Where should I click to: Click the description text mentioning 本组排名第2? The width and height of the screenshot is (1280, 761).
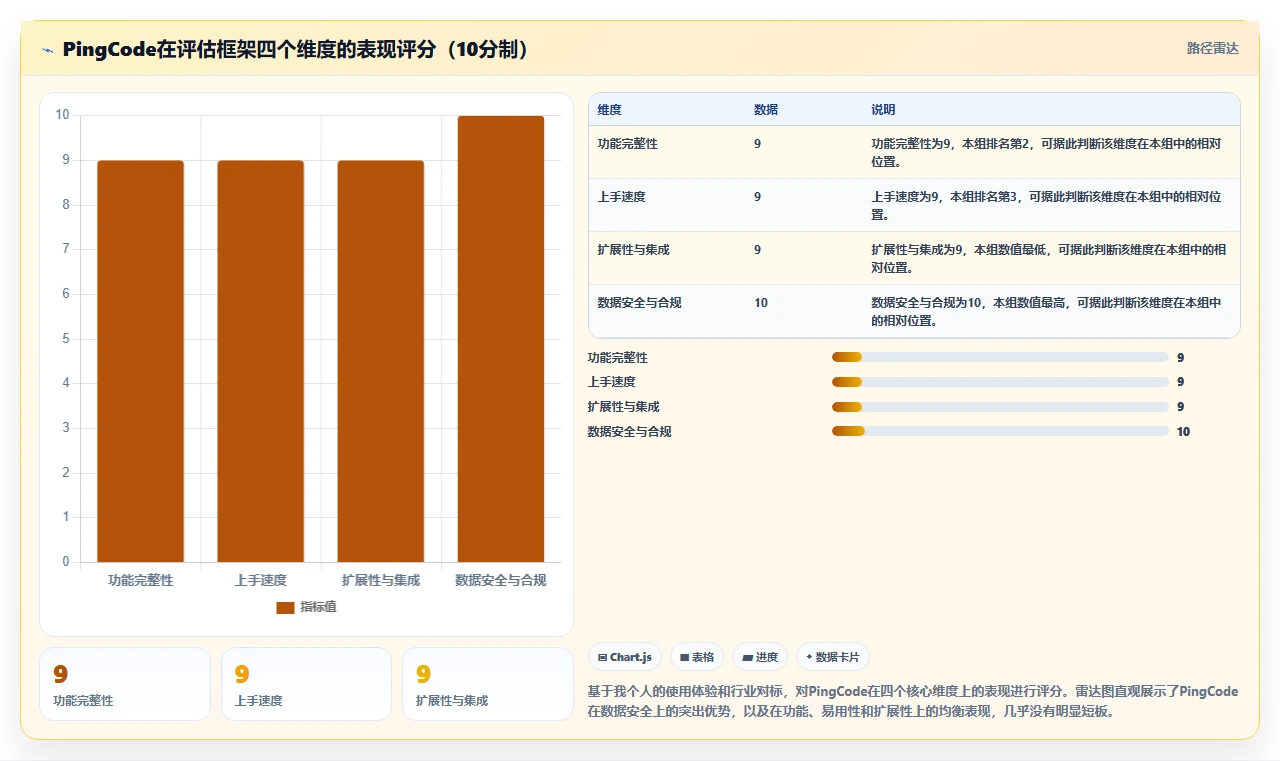pos(1046,152)
